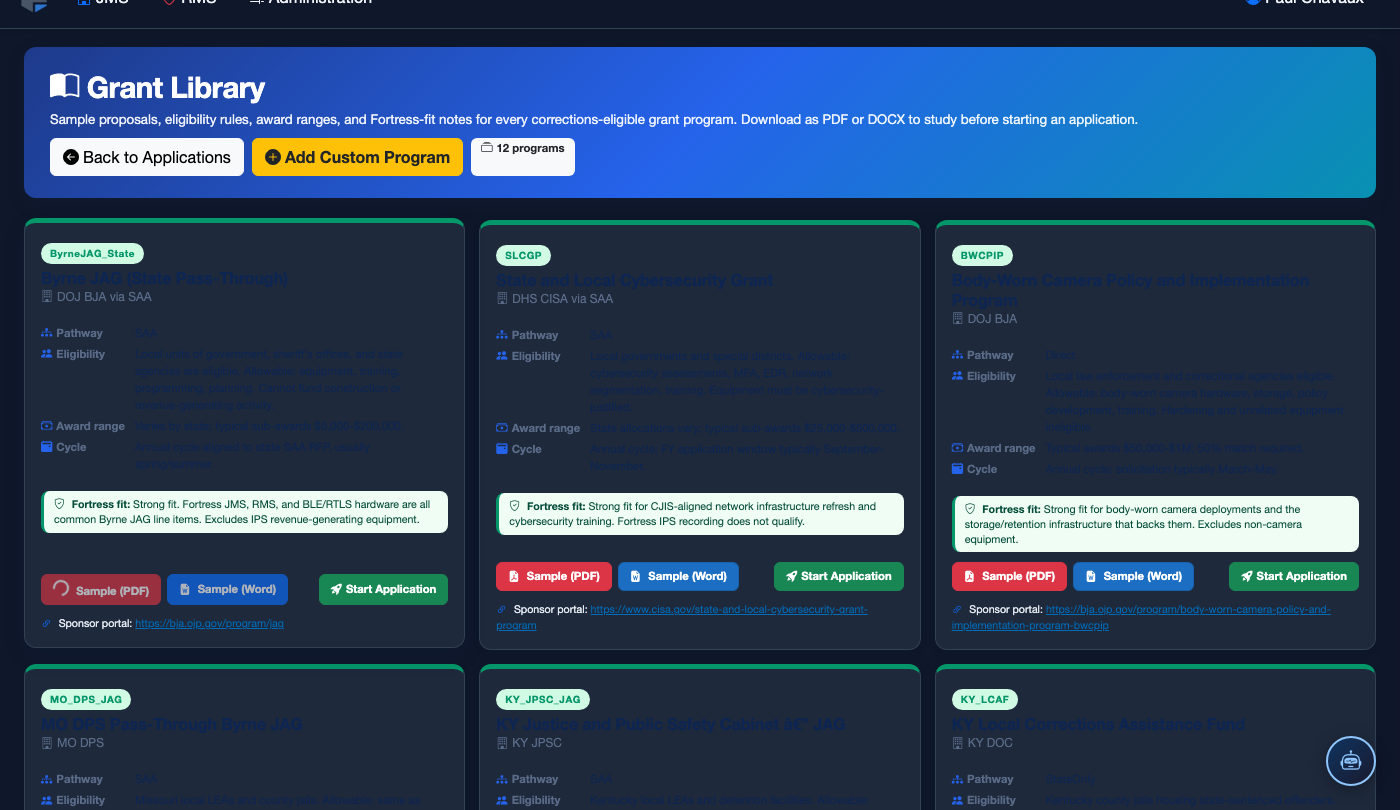
Task: Click the Eligibility people icon in Byrne JAG State card
Action: point(47,354)
